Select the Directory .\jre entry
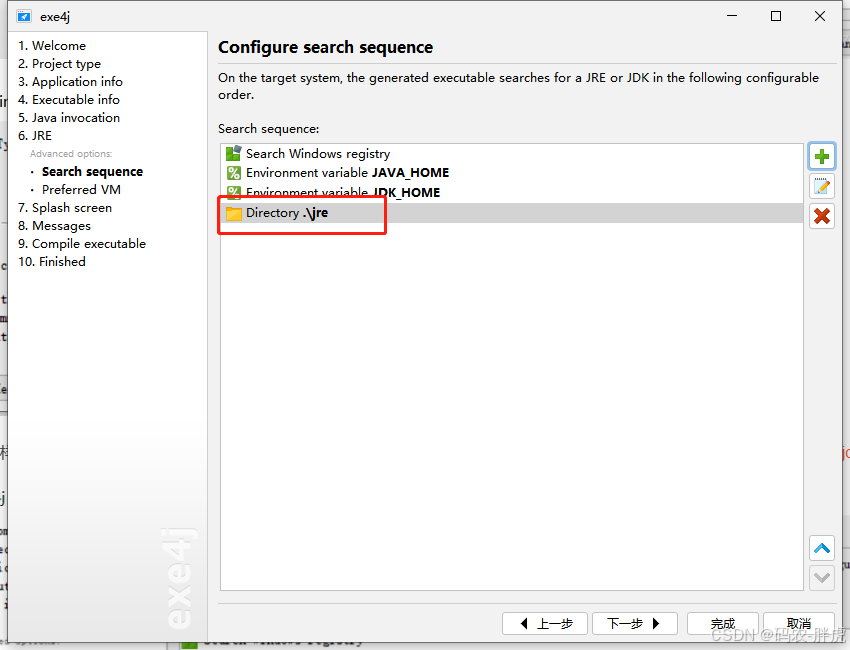 (x=292, y=212)
